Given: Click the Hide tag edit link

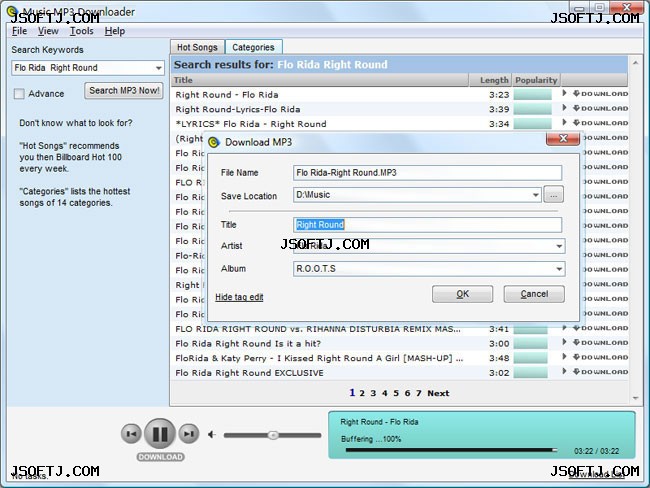Looking at the screenshot, I should 239,297.
